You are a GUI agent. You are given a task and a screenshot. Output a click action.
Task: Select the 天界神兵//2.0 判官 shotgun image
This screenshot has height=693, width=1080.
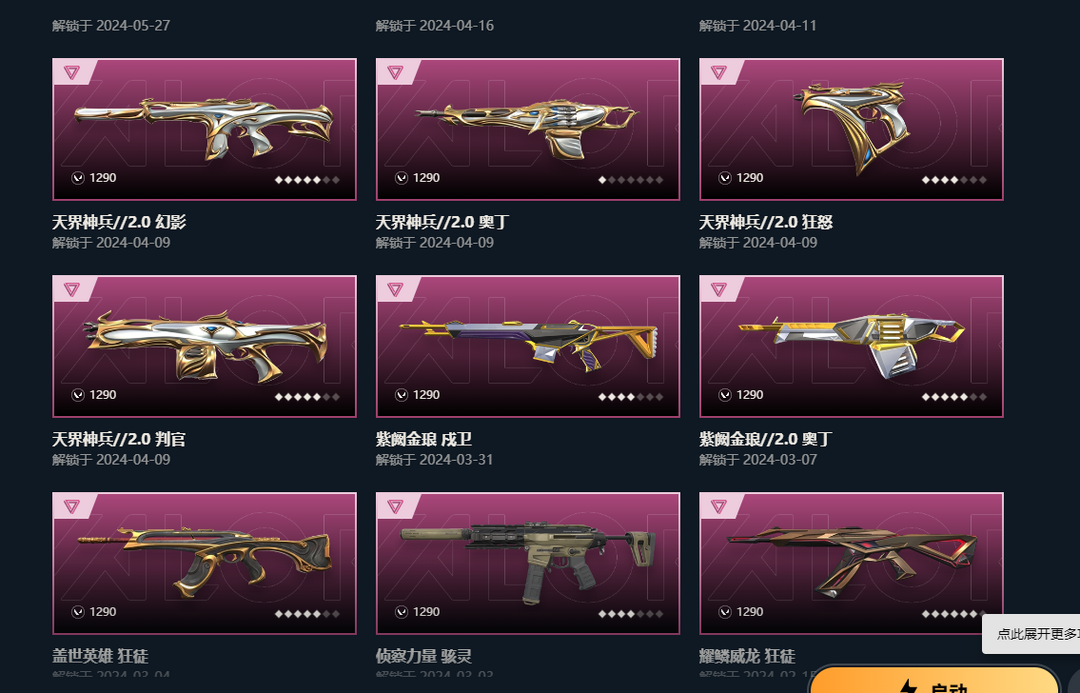205,346
